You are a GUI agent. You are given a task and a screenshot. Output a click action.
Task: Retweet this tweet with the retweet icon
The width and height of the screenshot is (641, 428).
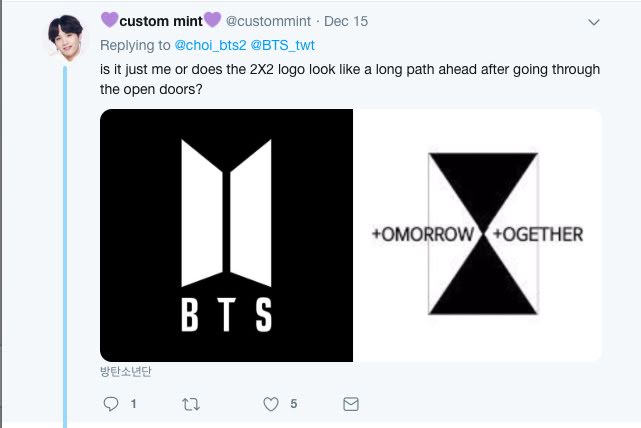click(191, 404)
